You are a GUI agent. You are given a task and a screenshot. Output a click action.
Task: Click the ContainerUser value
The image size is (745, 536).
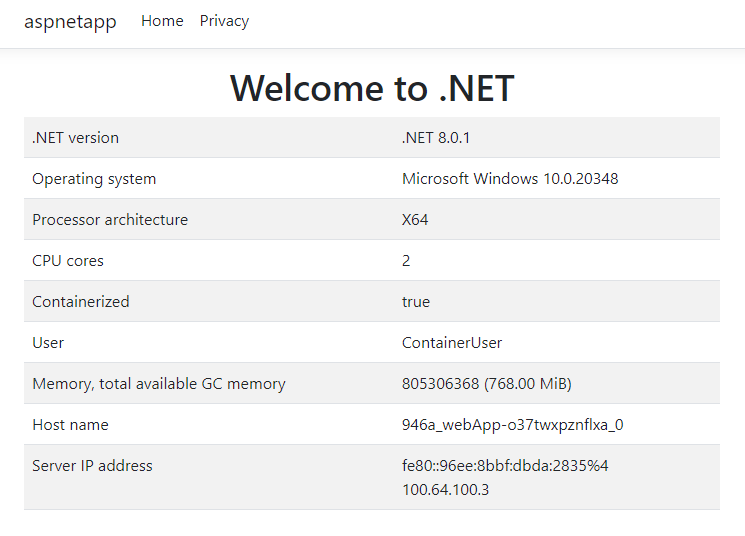coord(452,343)
